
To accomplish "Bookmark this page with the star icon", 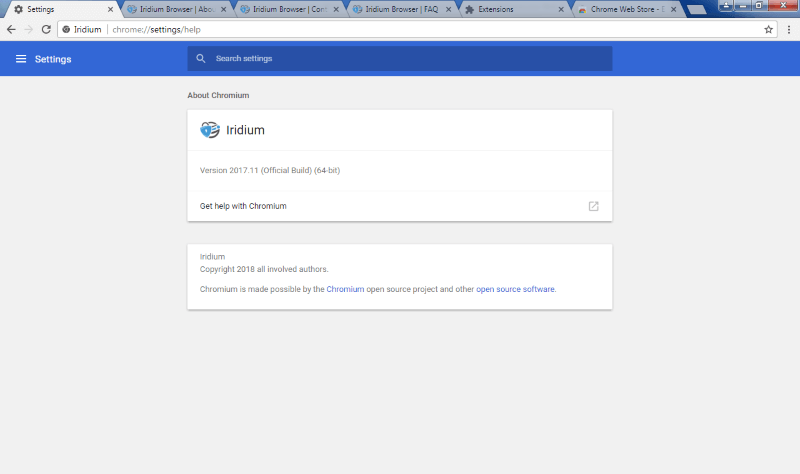I will coord(768,30).
